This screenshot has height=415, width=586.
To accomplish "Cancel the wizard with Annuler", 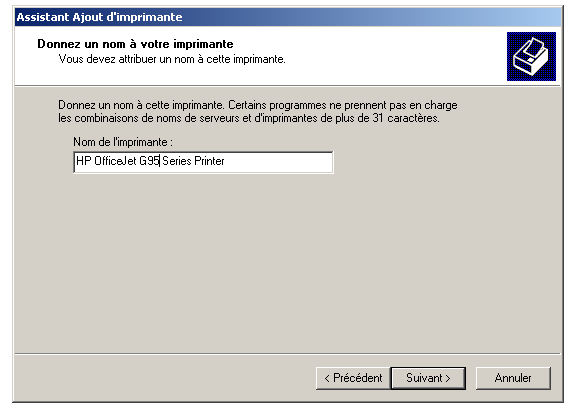I will [513, 378].
